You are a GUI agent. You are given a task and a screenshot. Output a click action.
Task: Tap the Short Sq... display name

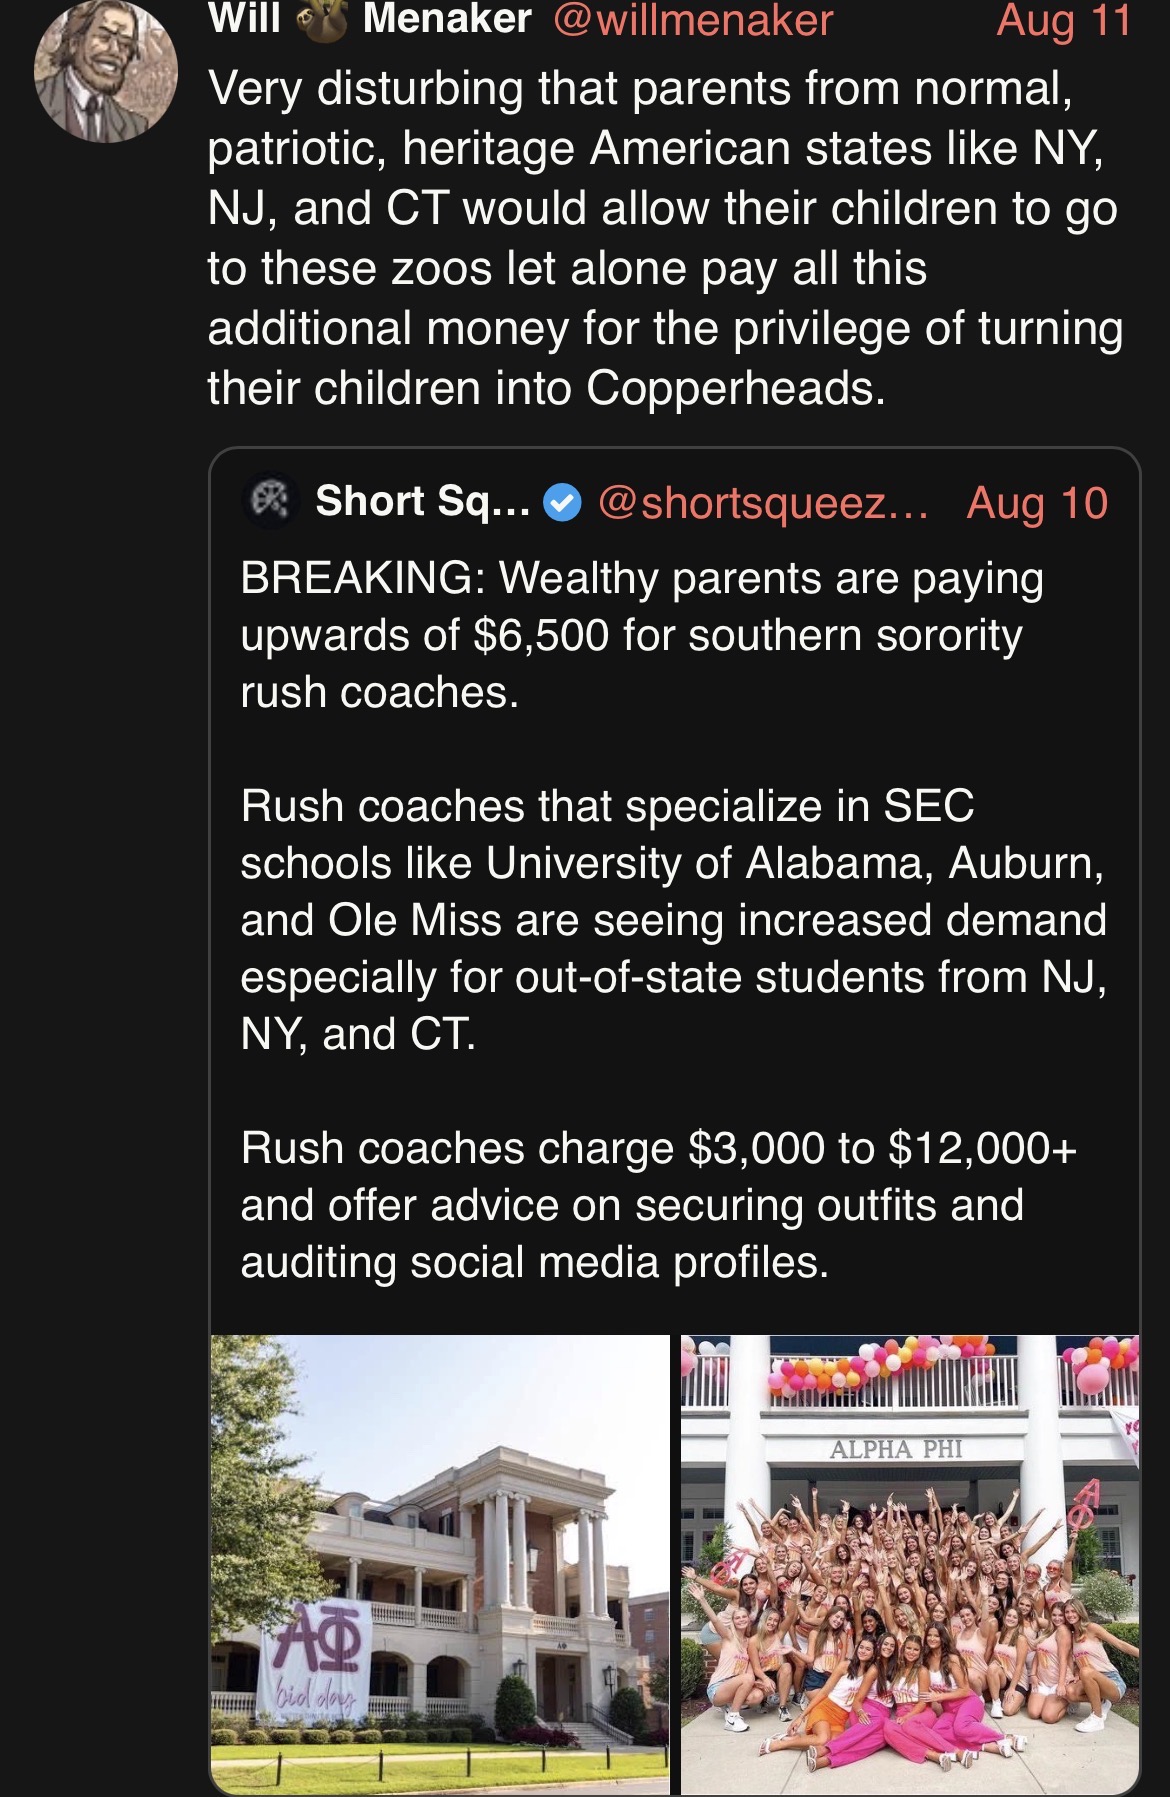click(422, 501)
